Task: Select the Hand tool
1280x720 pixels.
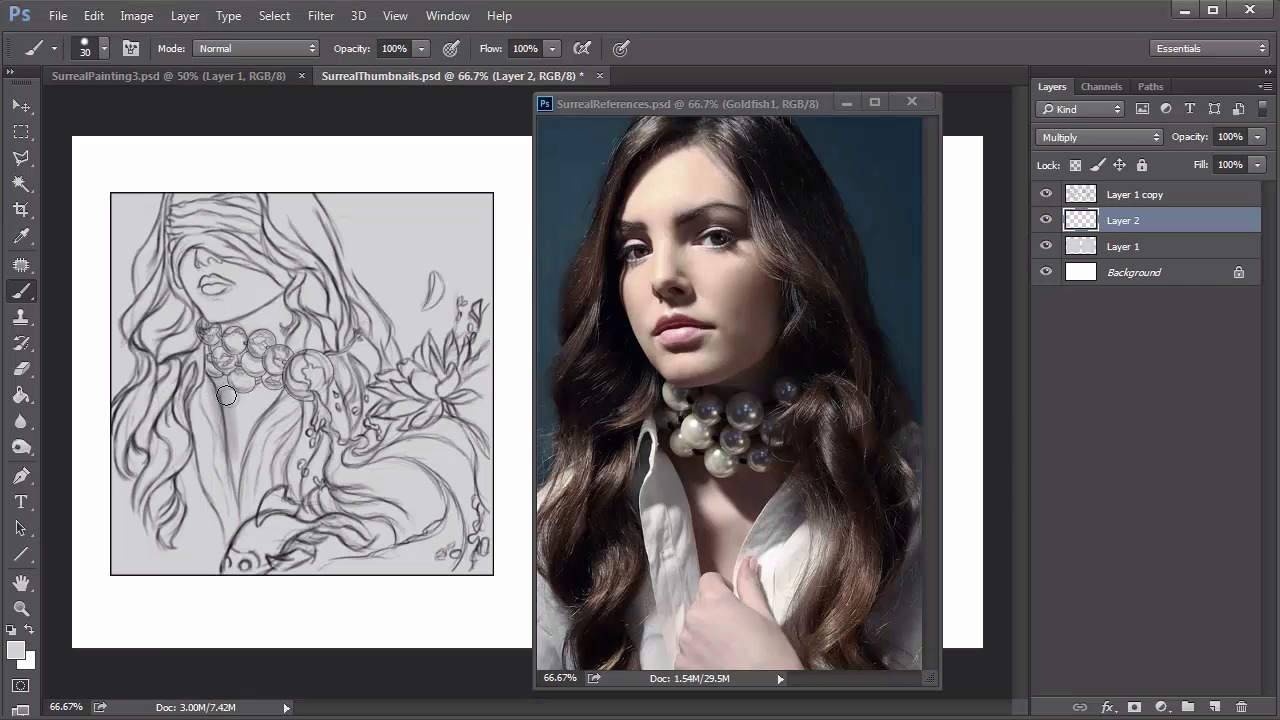Action: pos(21,583)
